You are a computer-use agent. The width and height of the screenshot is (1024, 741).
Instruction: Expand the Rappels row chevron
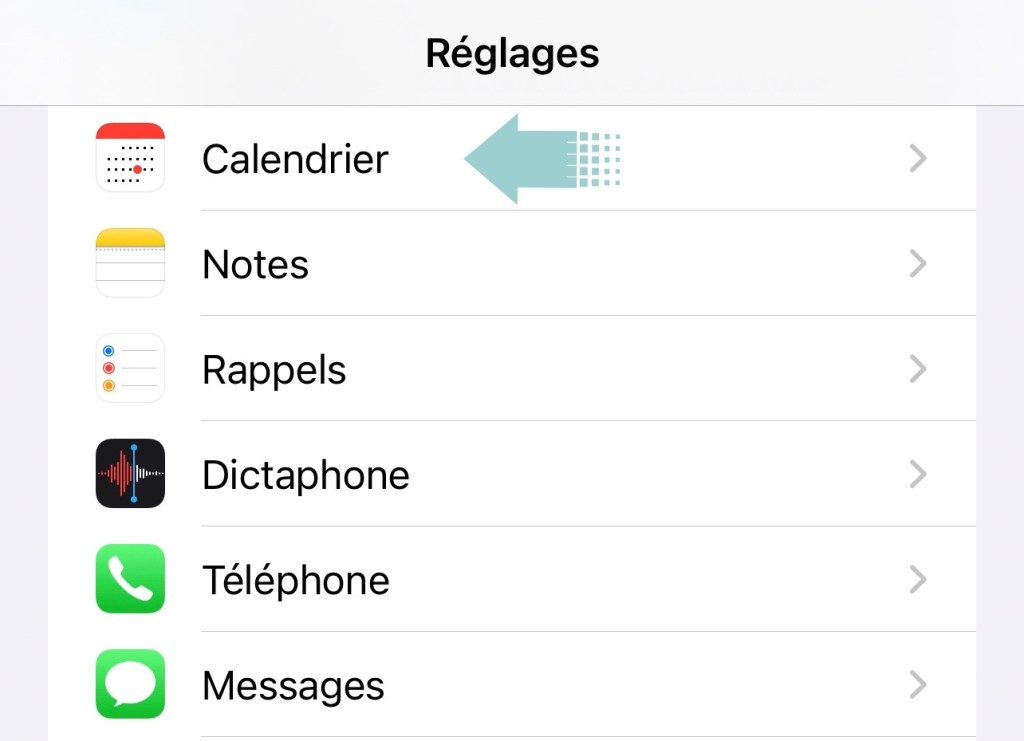[x=918, y=369]
